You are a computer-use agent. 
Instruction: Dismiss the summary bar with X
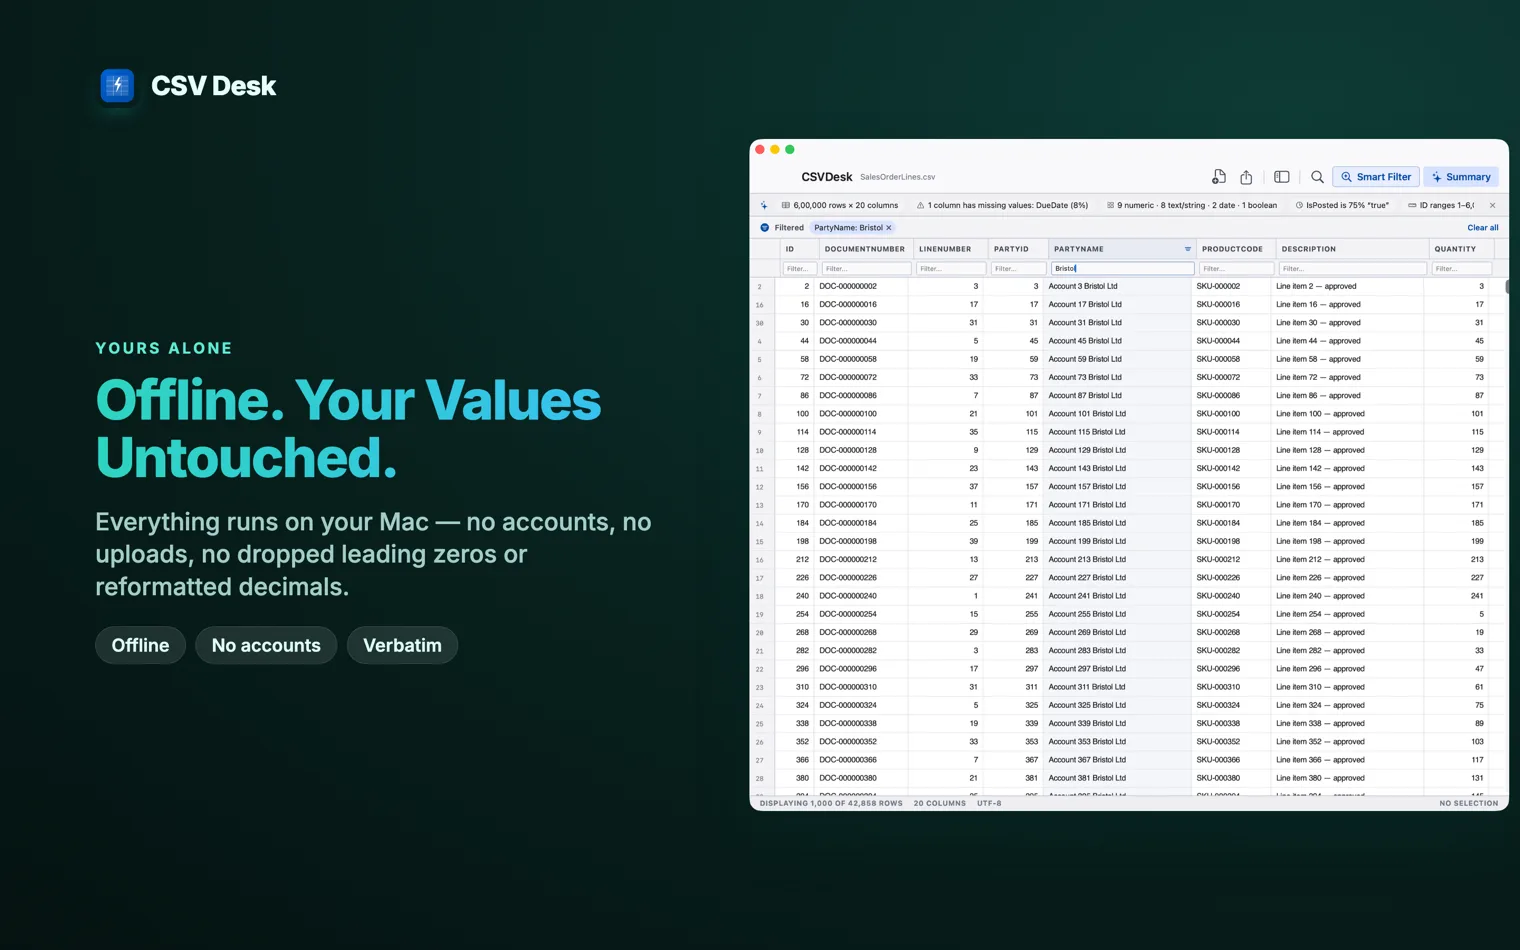tap(1493, 205)
